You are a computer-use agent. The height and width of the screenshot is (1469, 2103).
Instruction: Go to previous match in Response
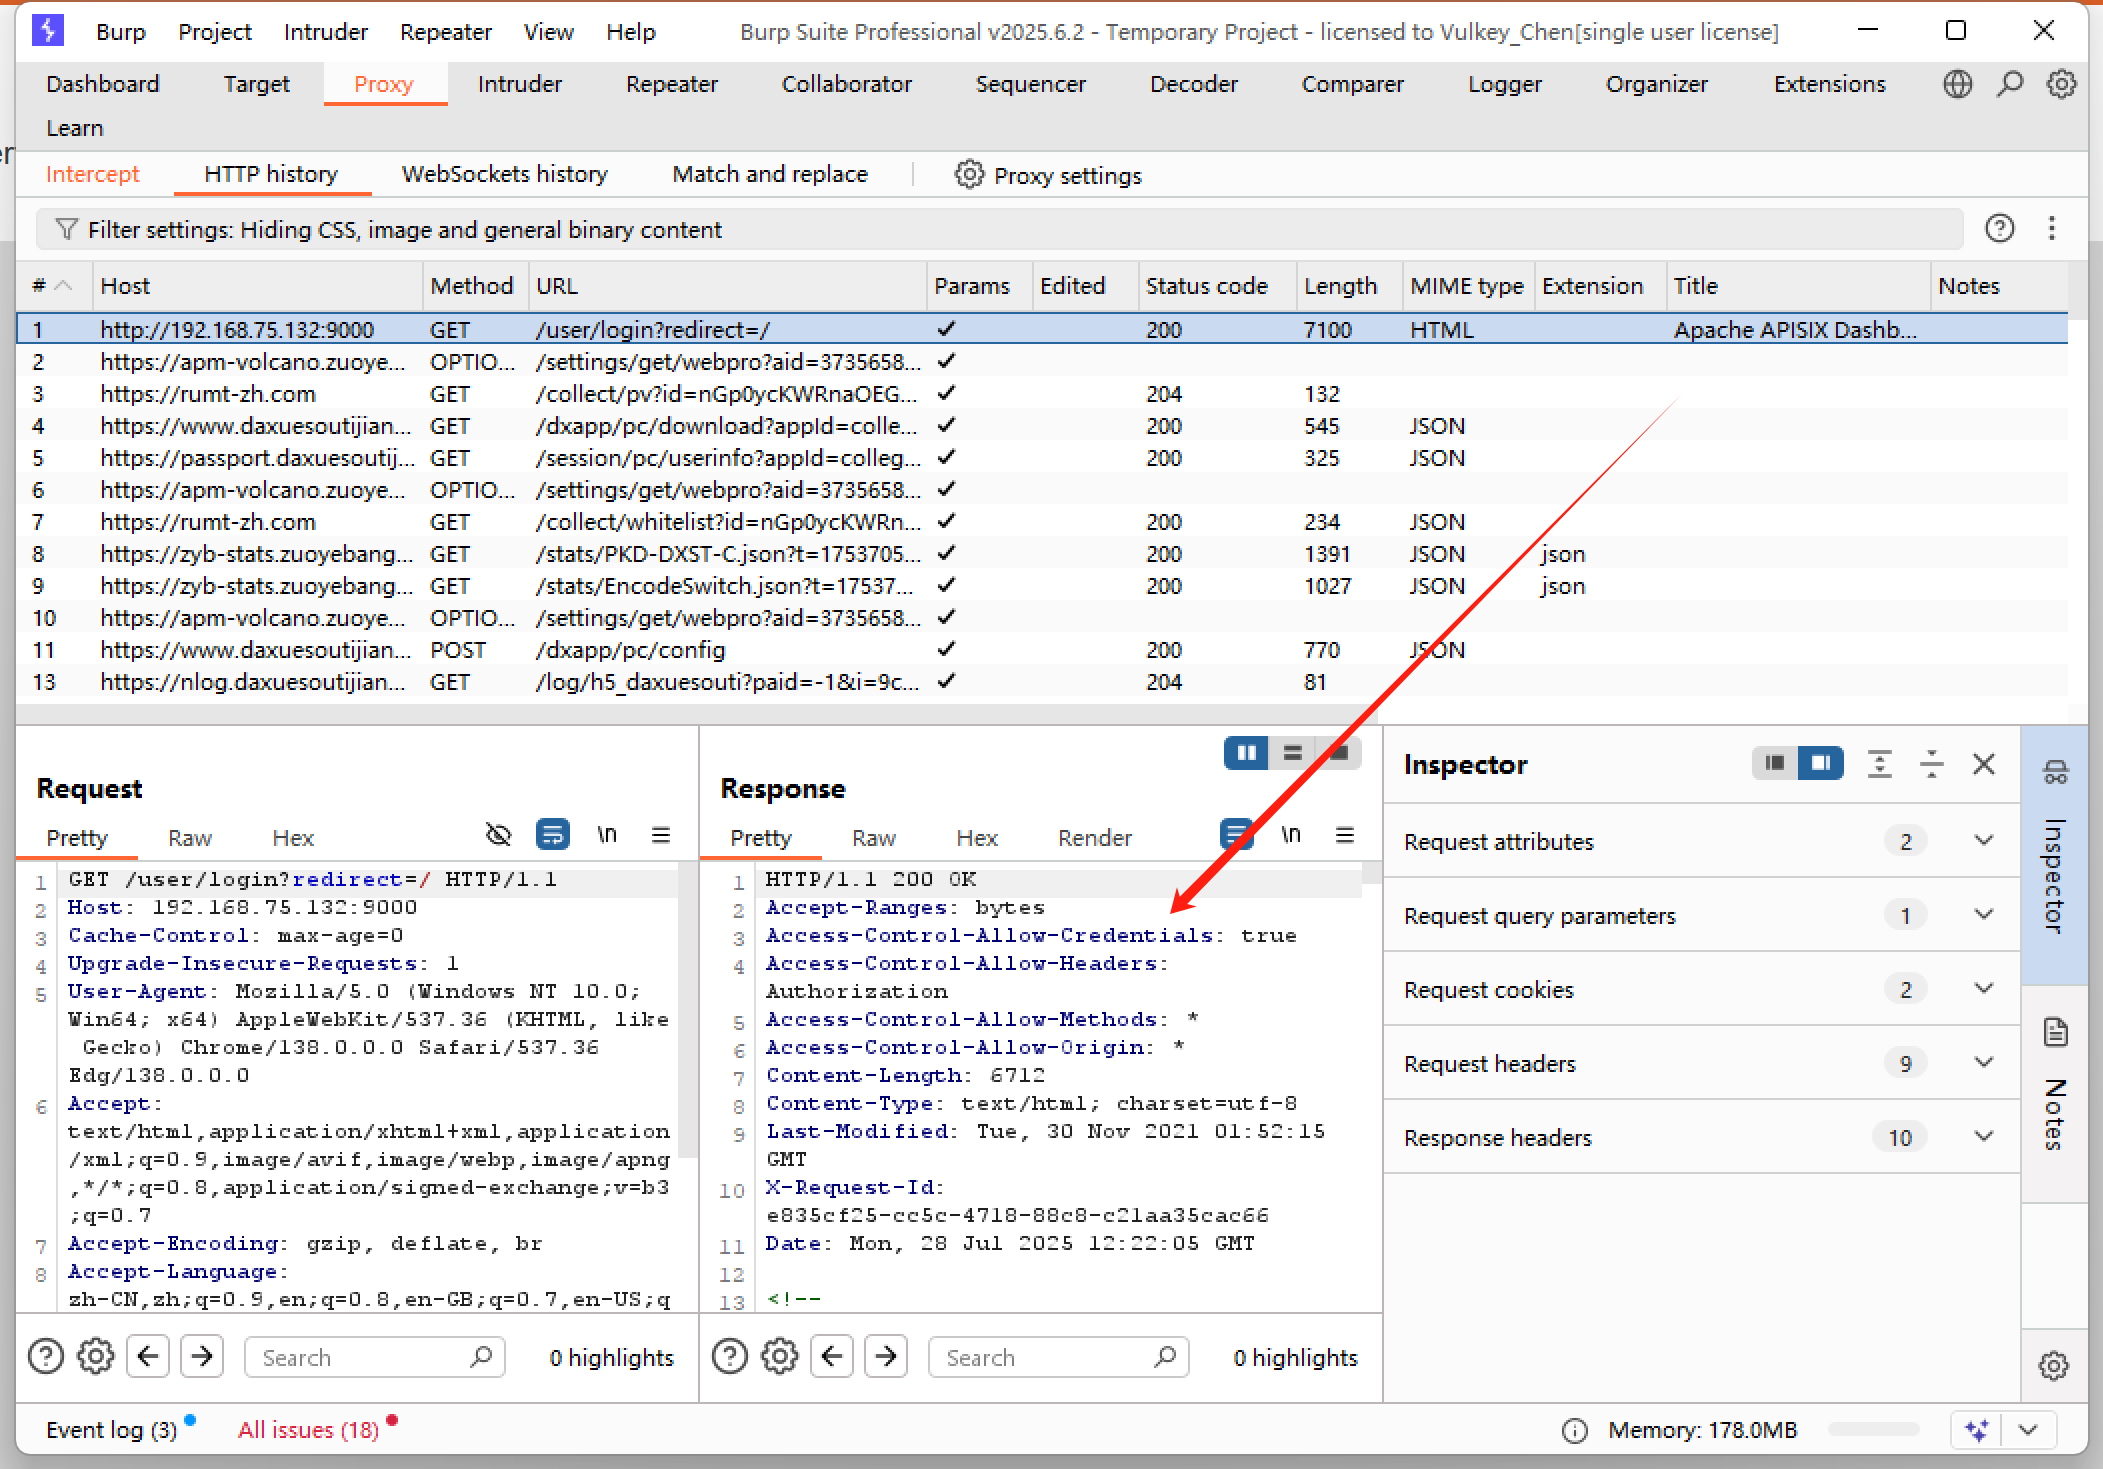[832, 1357]
